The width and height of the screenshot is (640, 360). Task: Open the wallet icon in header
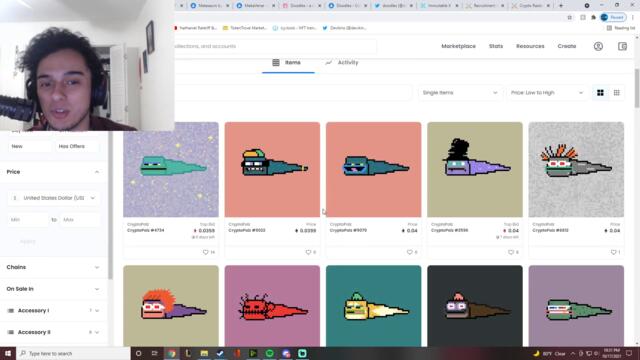coord(622,46)
